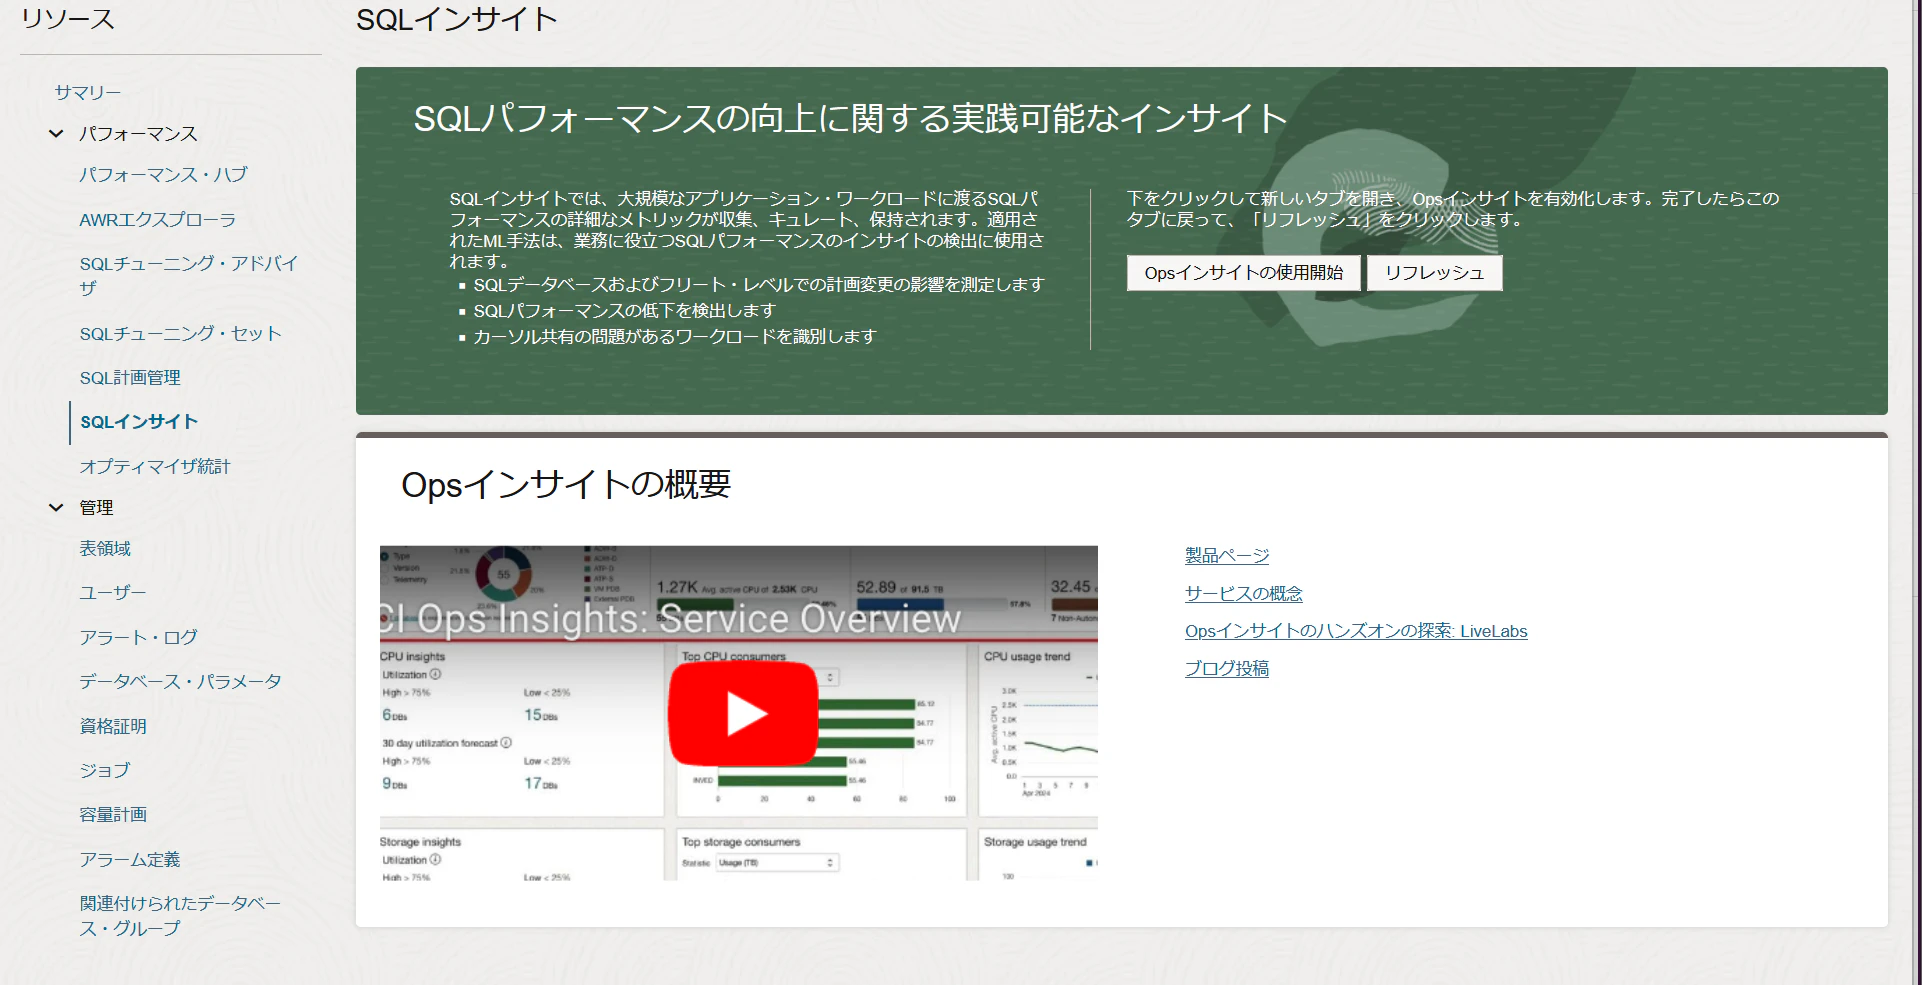Click the banner headline about SQLパフォーマンス
1922x985 pixels.
(850, 119)
